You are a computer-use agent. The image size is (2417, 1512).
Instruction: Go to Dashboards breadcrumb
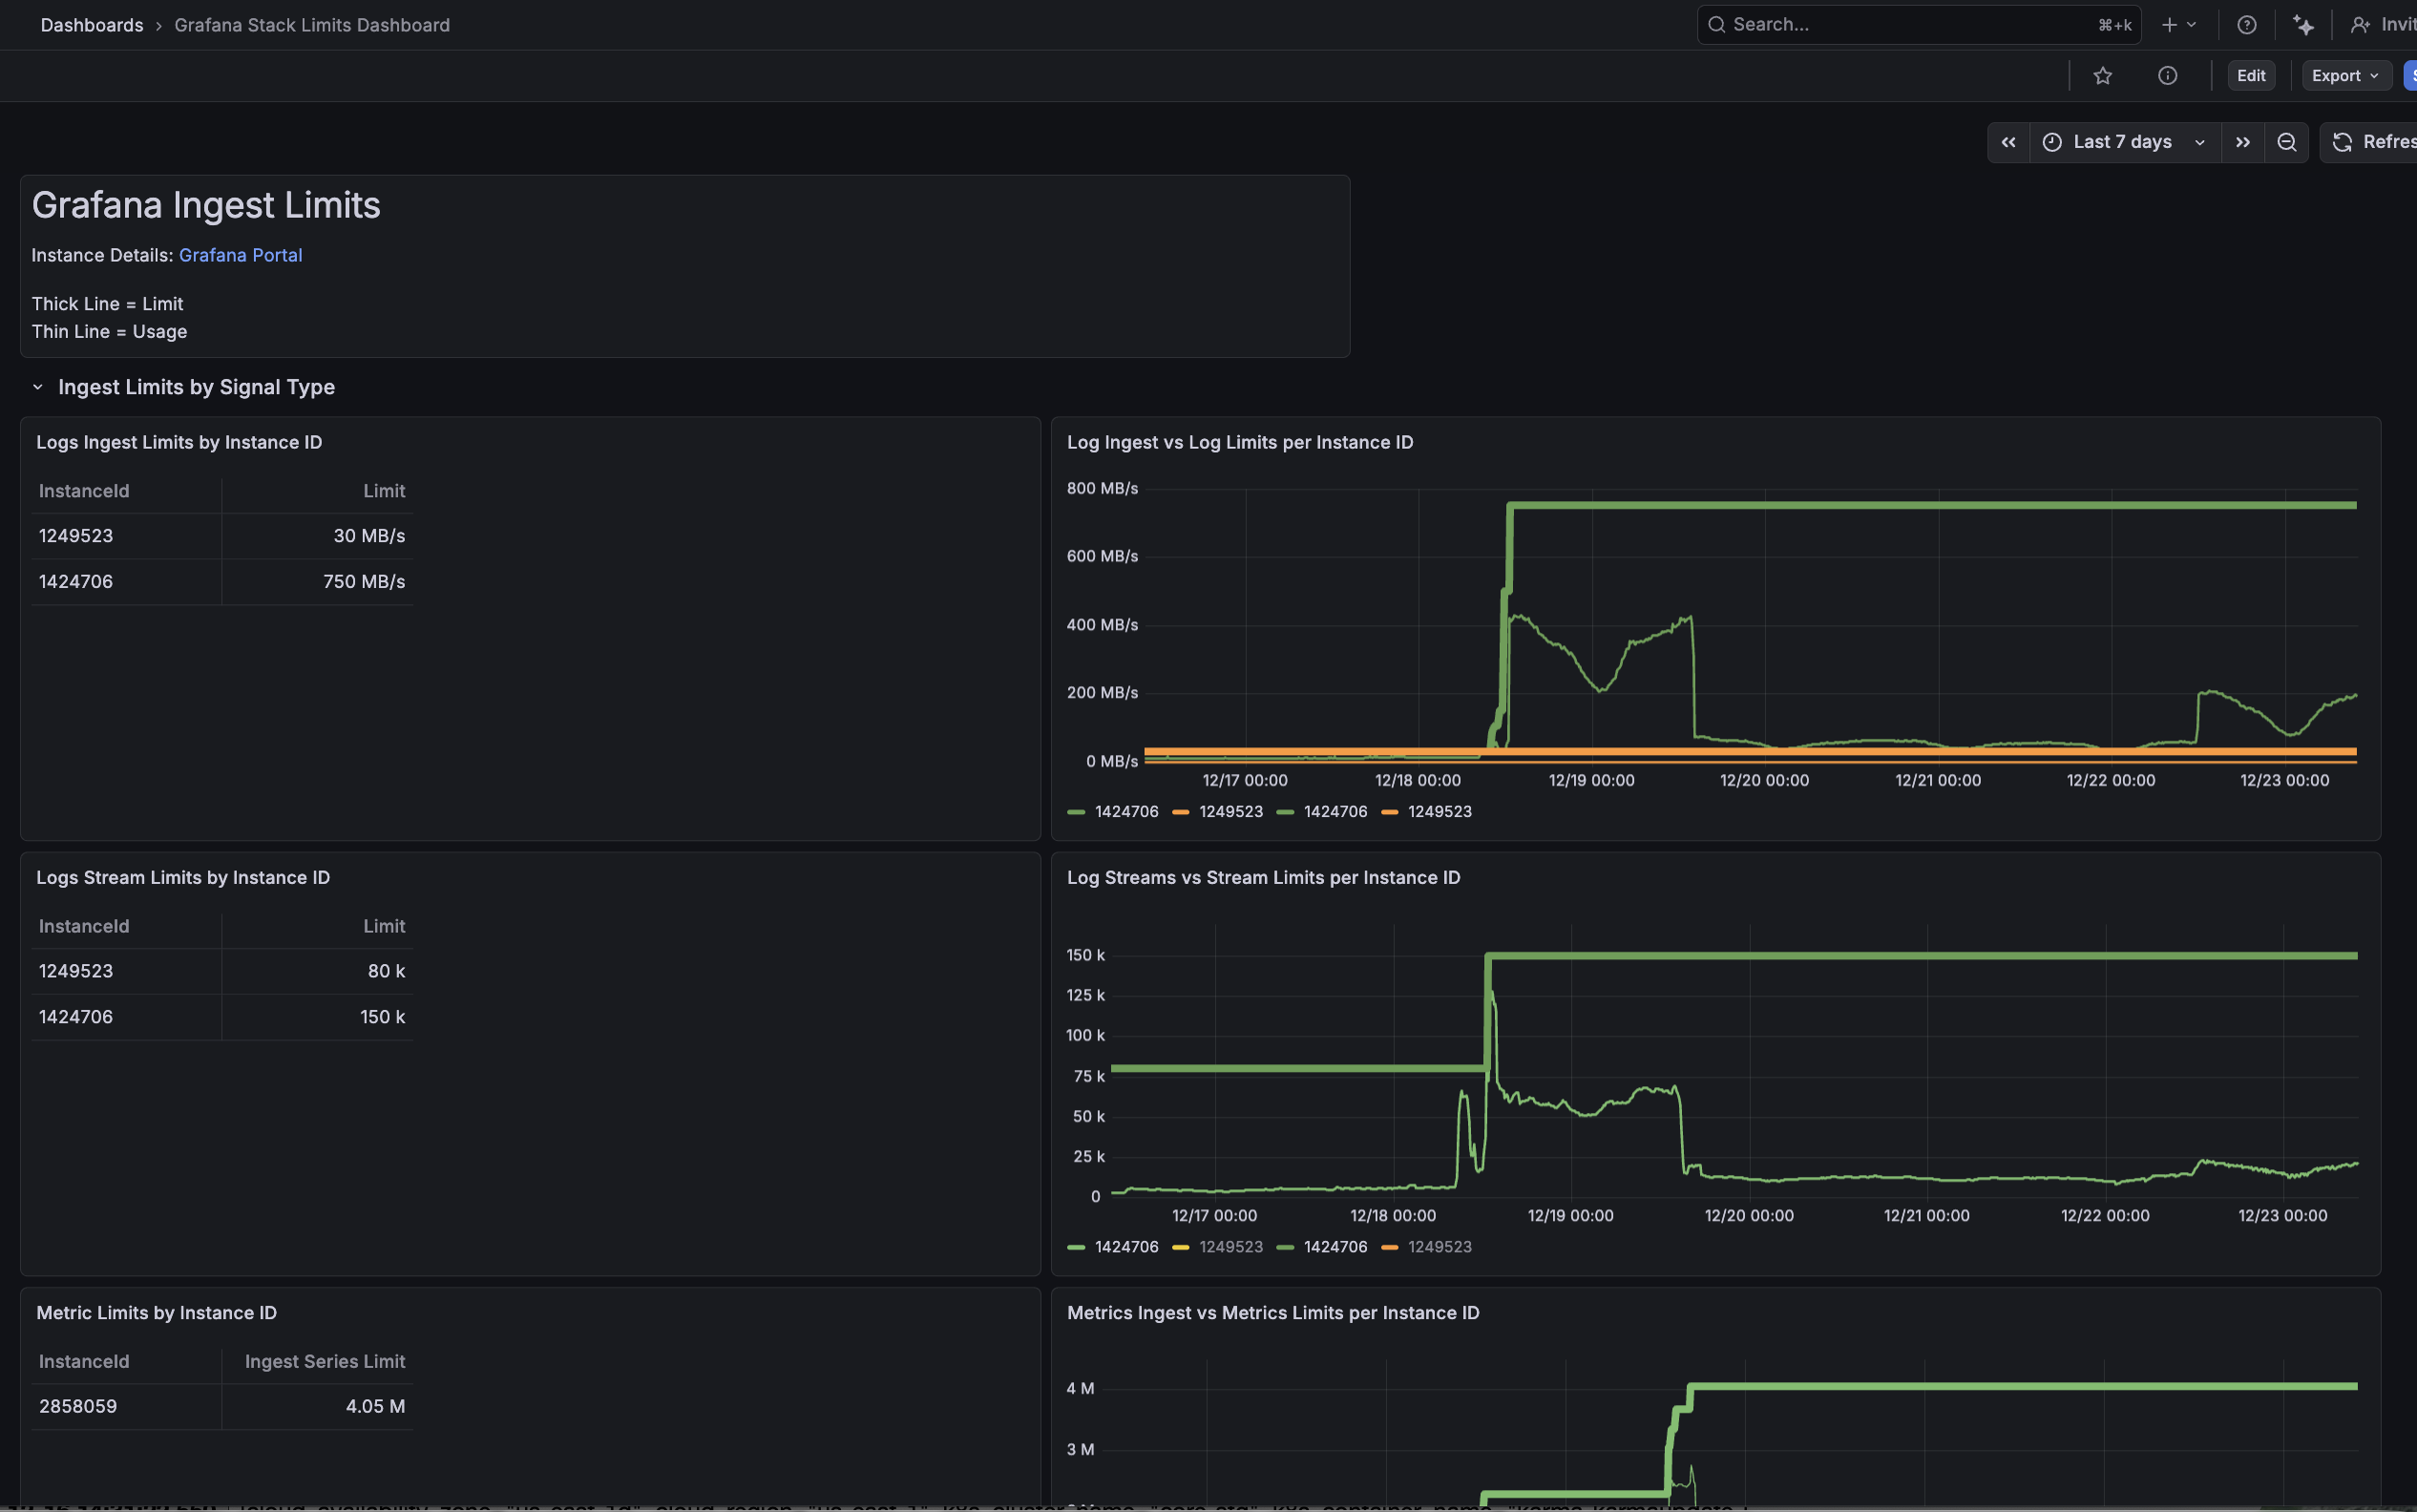point(92,25)
